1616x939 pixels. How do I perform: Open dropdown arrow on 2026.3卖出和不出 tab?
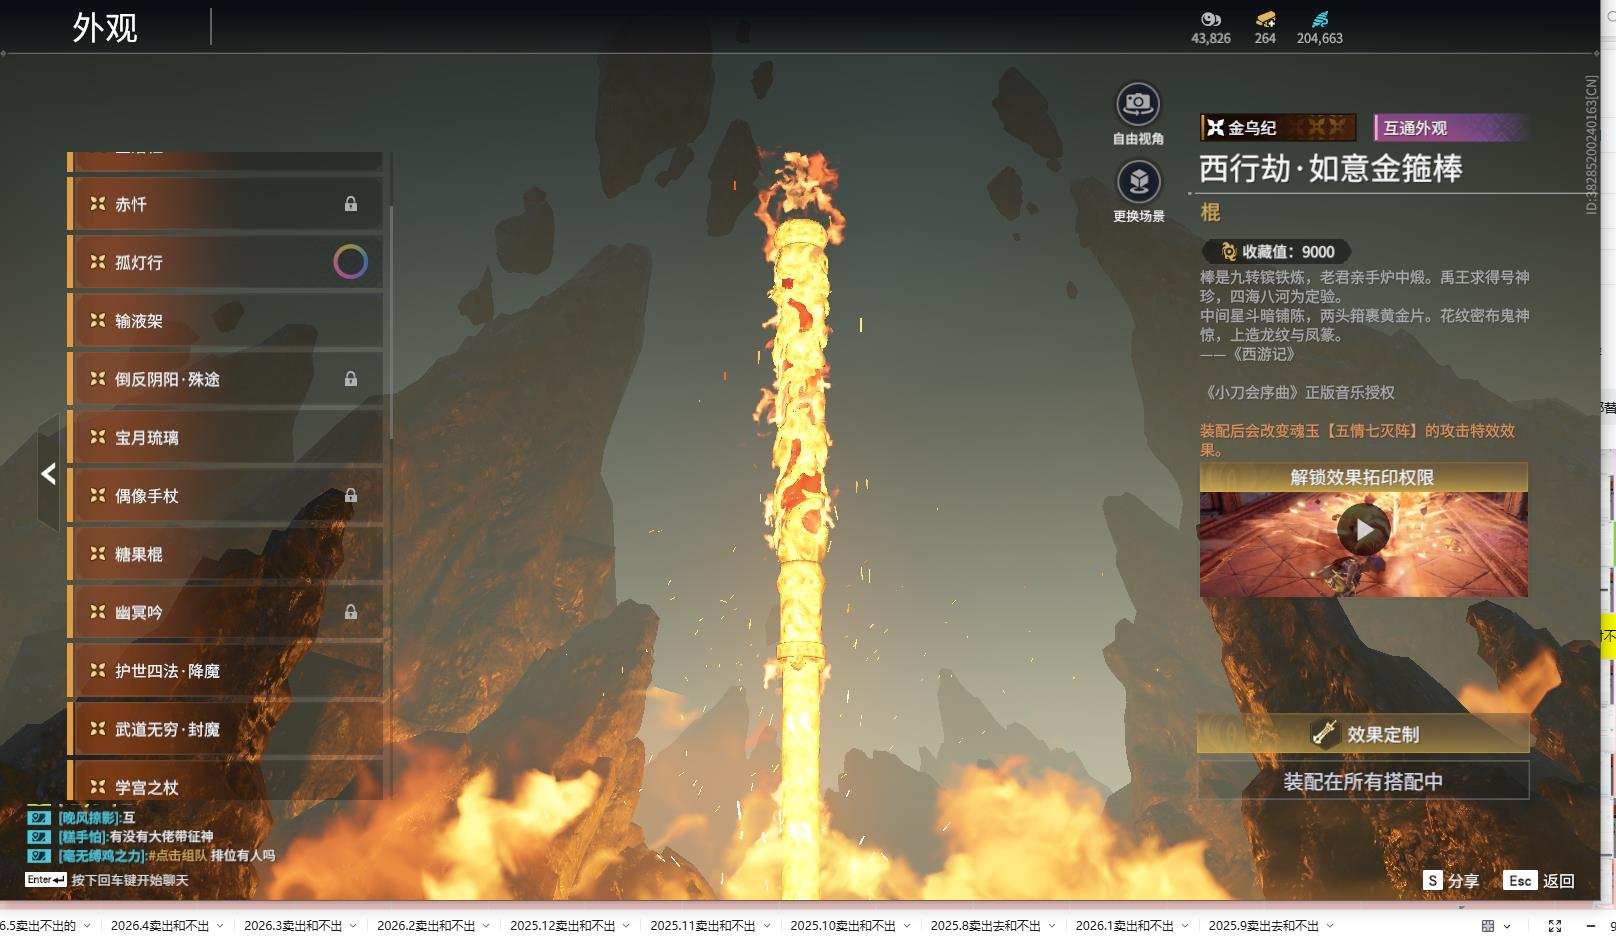click(x=353, y=926)
